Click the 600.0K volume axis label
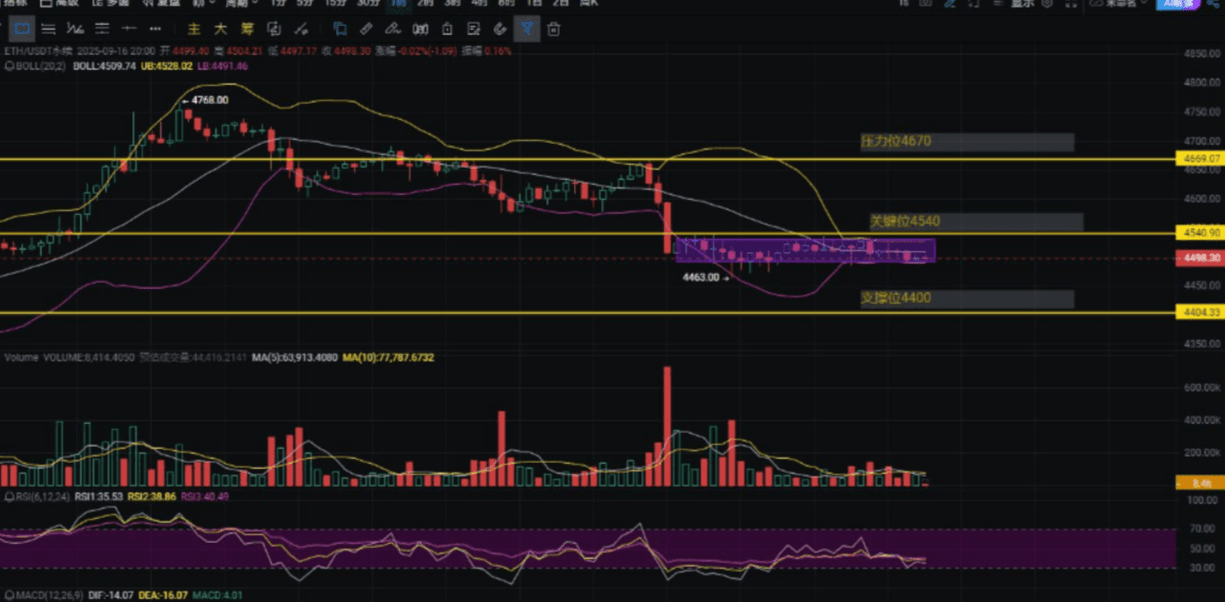The width and height of the screenshot is (1225, 602). coord(1200,387)
